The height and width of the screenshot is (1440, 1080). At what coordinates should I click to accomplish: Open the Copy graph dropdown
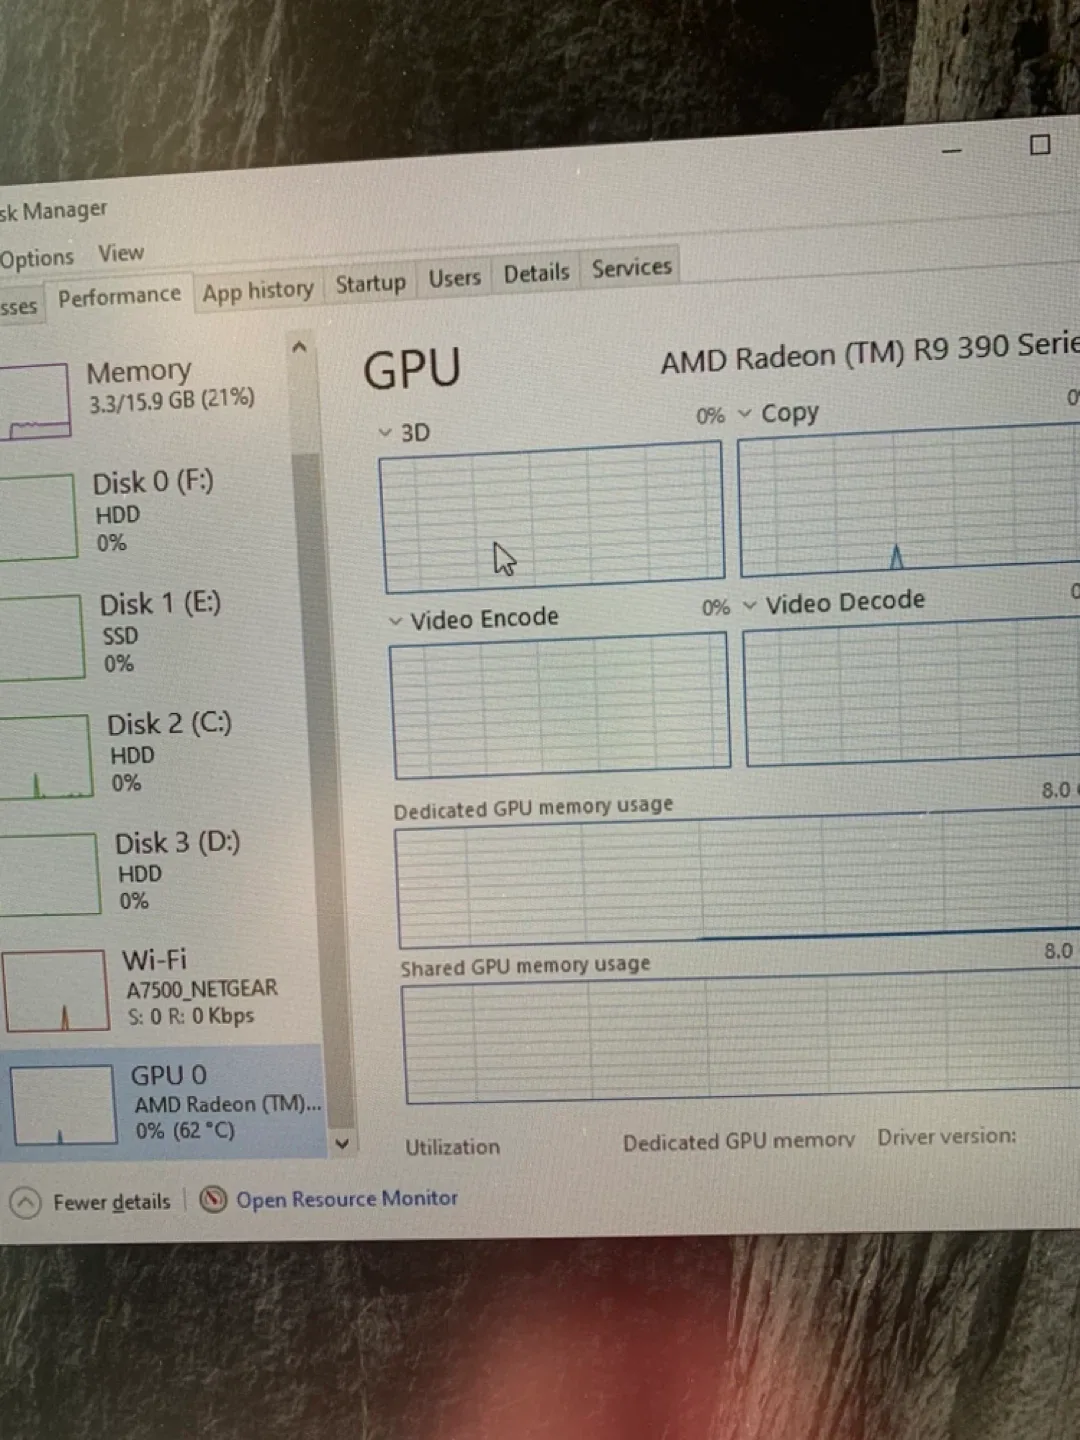coord(744,412)
